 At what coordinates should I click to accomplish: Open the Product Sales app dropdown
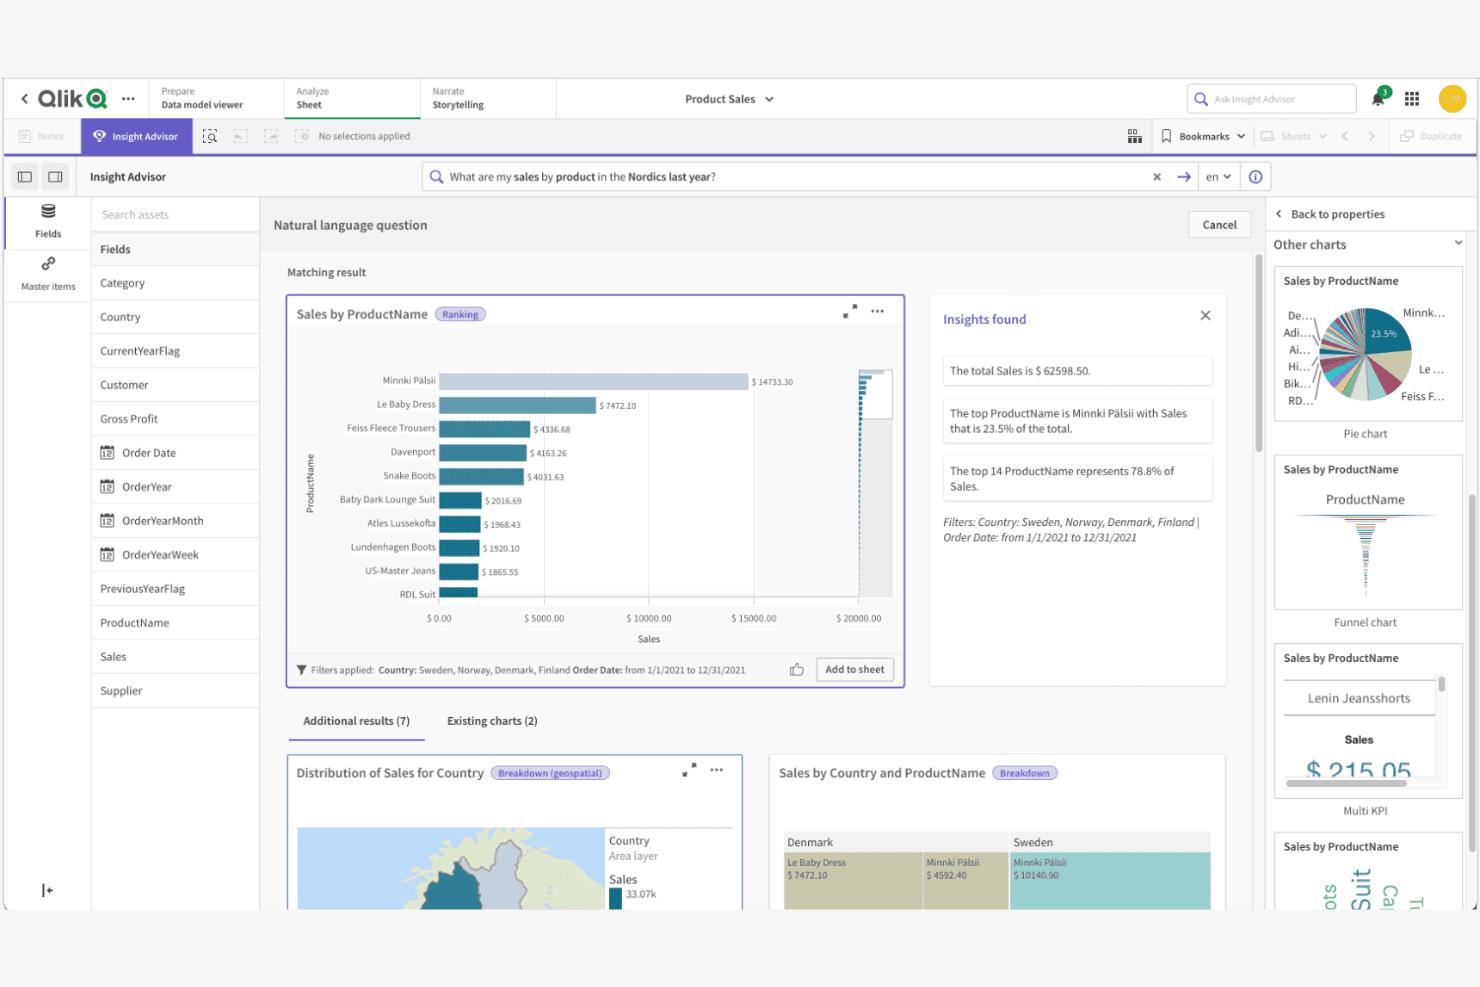pyautogui.click(x=729, y=99)
